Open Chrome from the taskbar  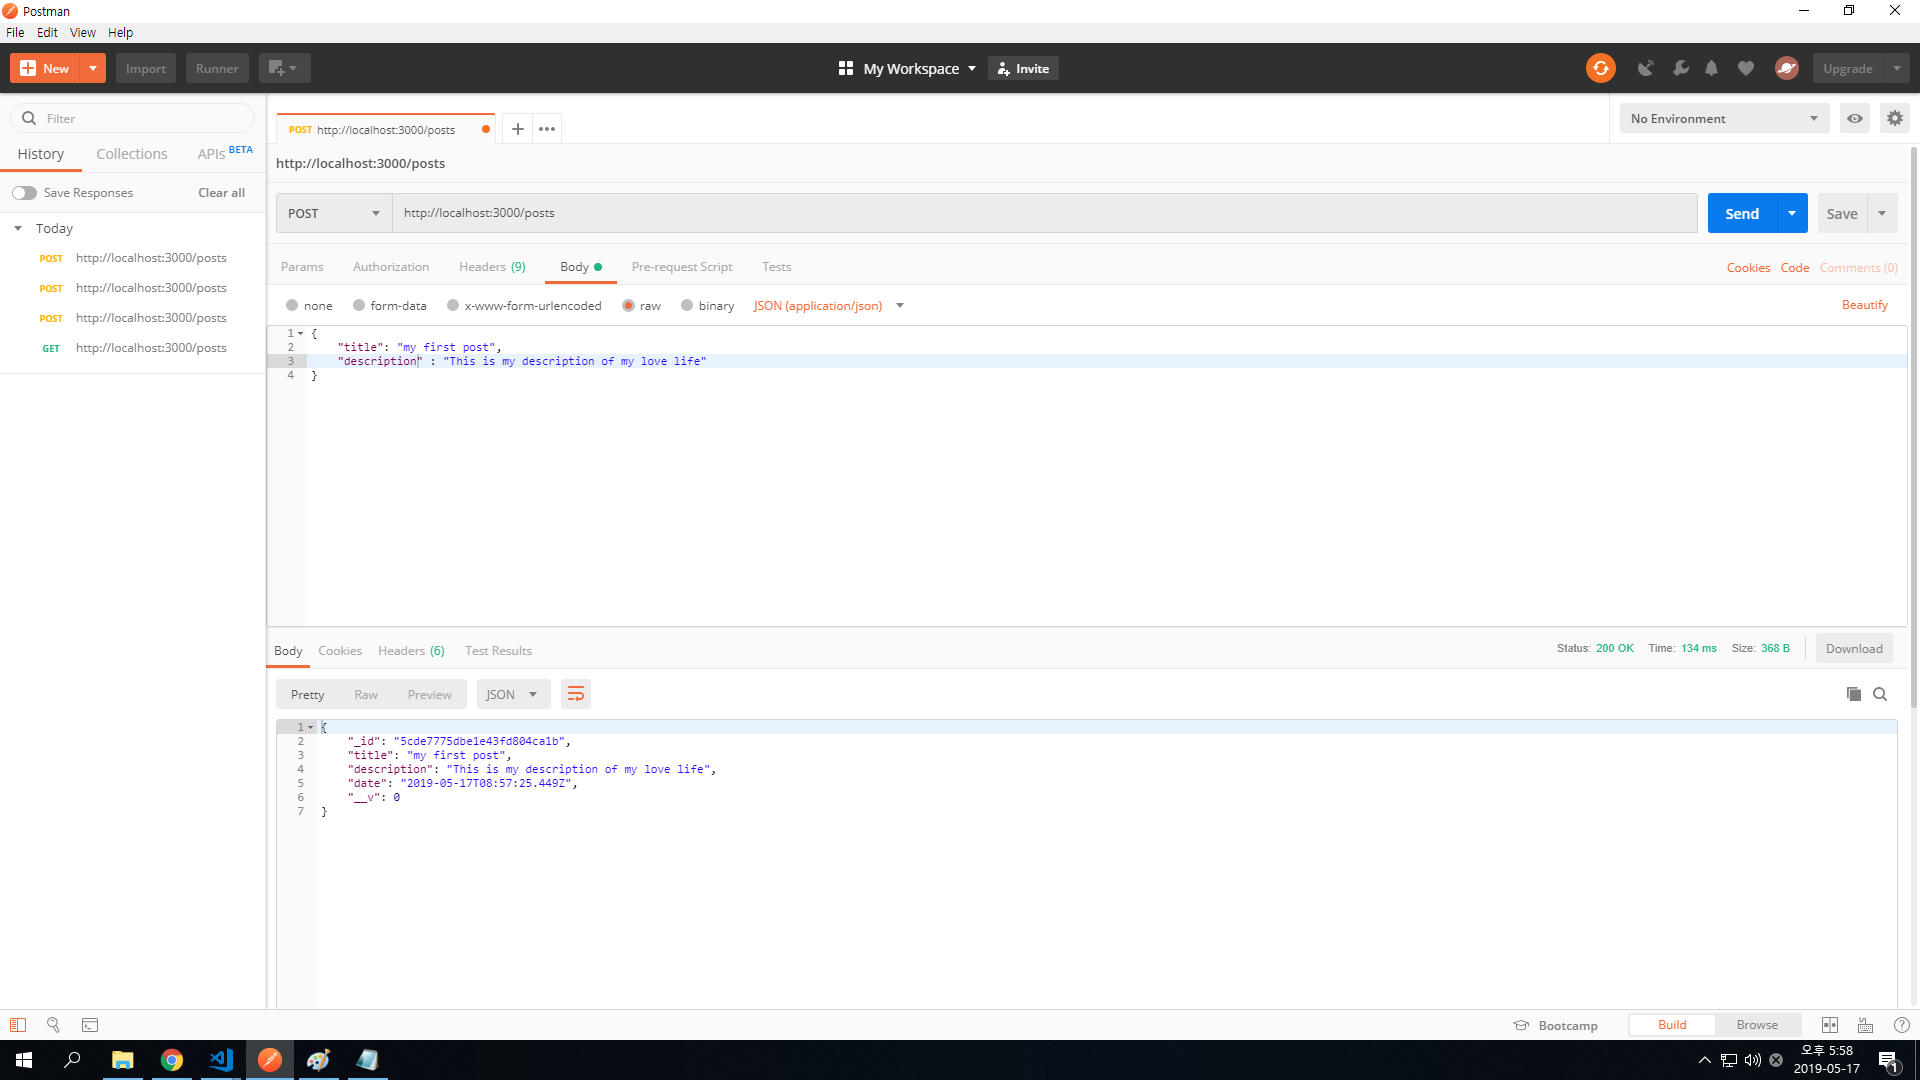172,1060
